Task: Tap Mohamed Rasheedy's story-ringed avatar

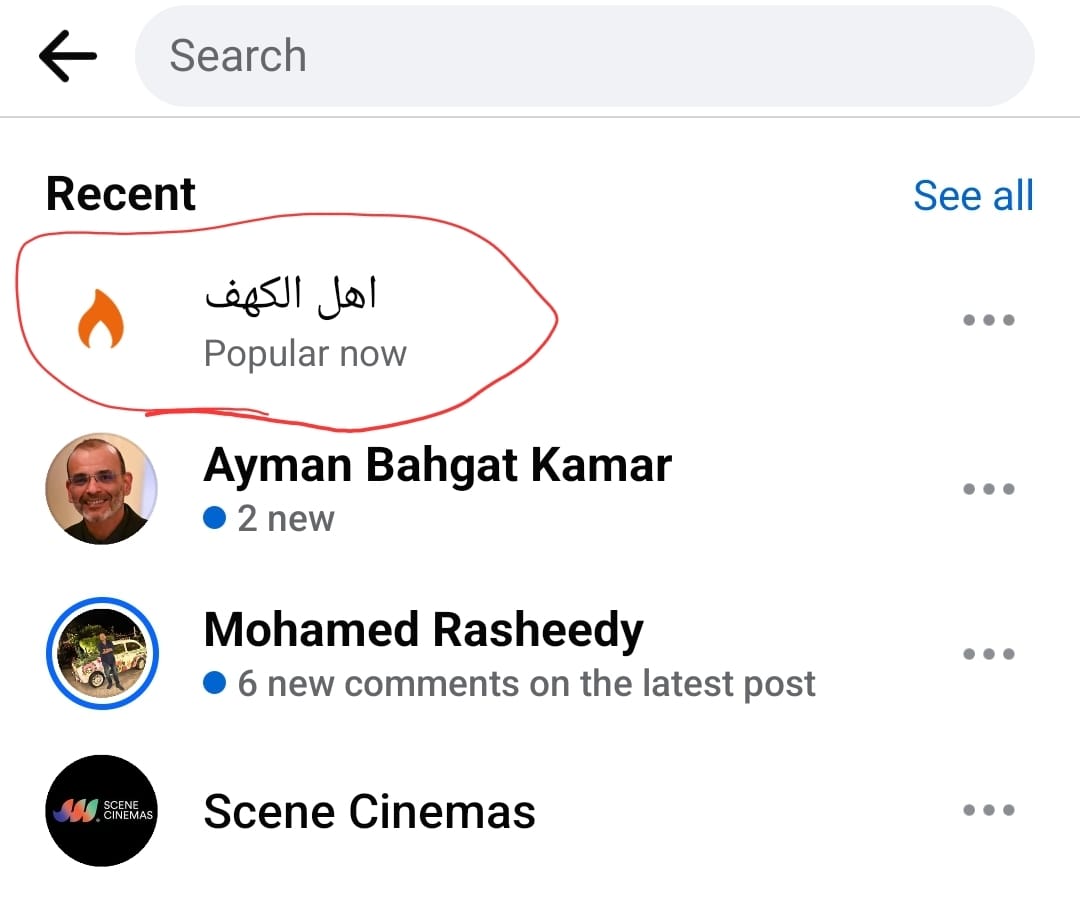Action: (101, 654)
